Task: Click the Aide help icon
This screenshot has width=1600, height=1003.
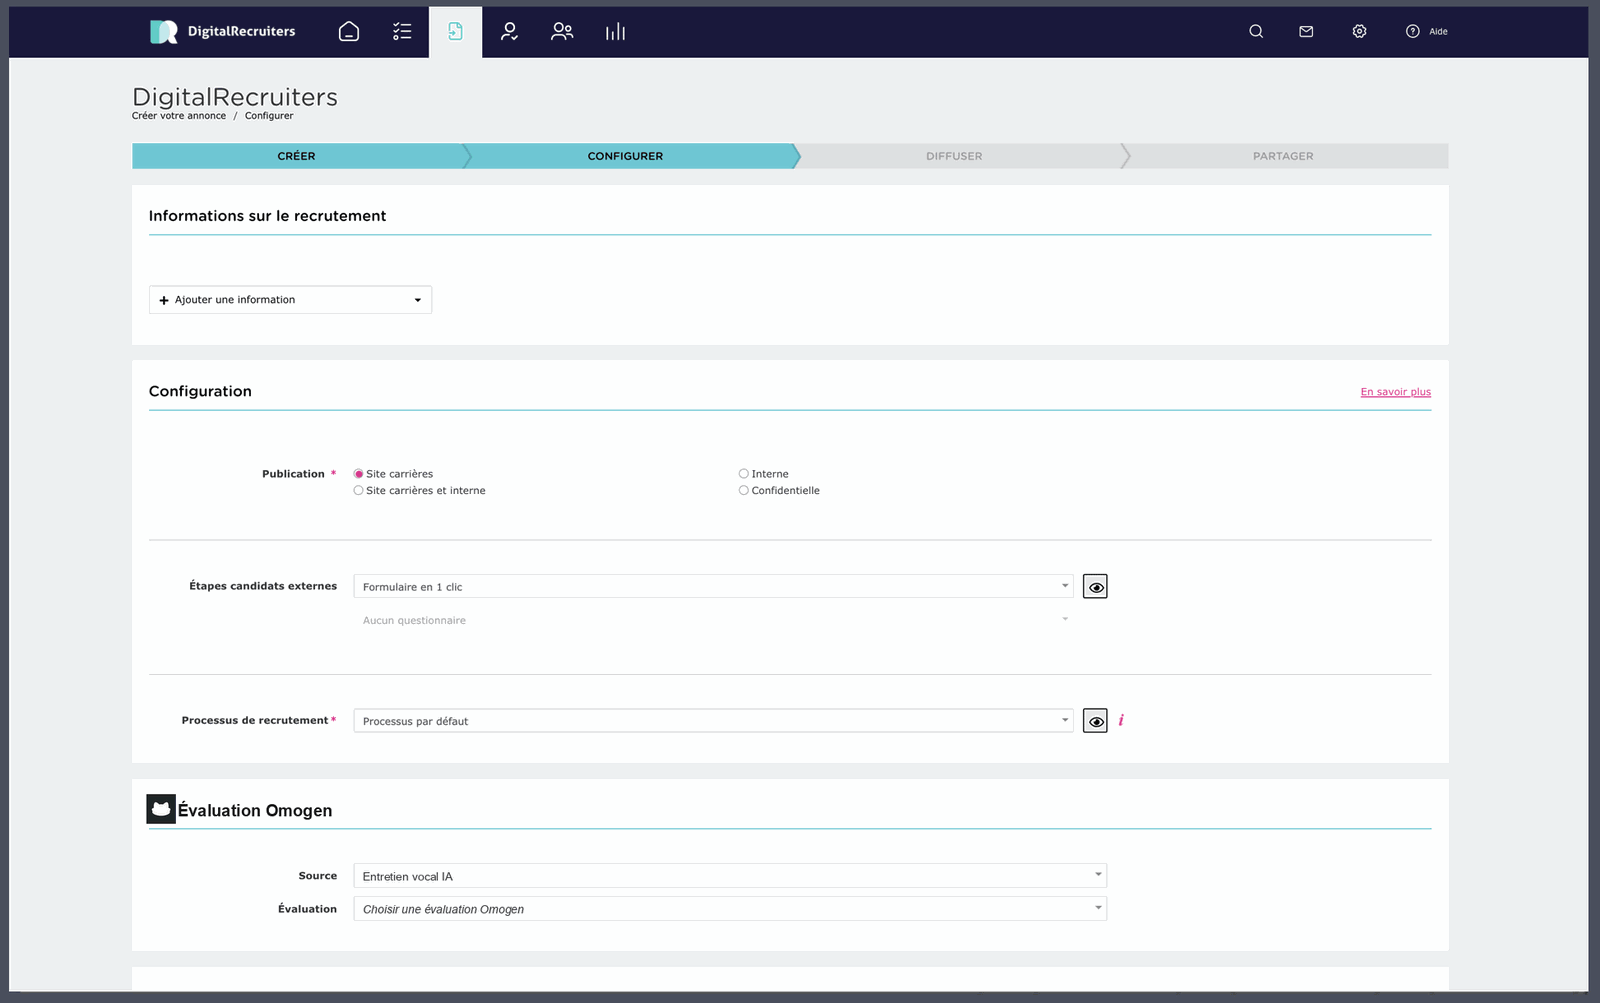Action: (x=1413, y=32)
